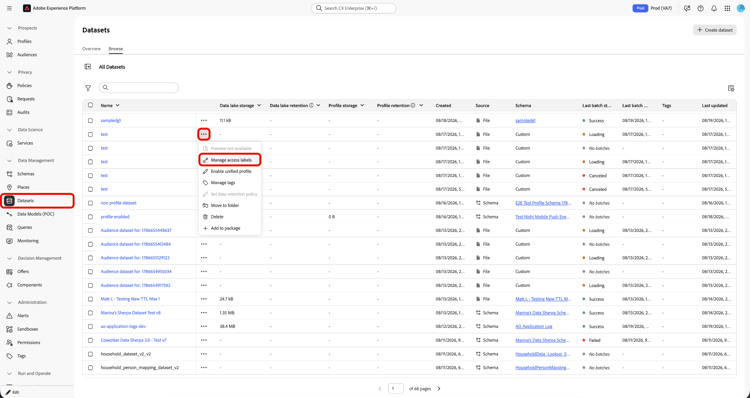Collapse the Decision Management sidebar section

point(9,258)
